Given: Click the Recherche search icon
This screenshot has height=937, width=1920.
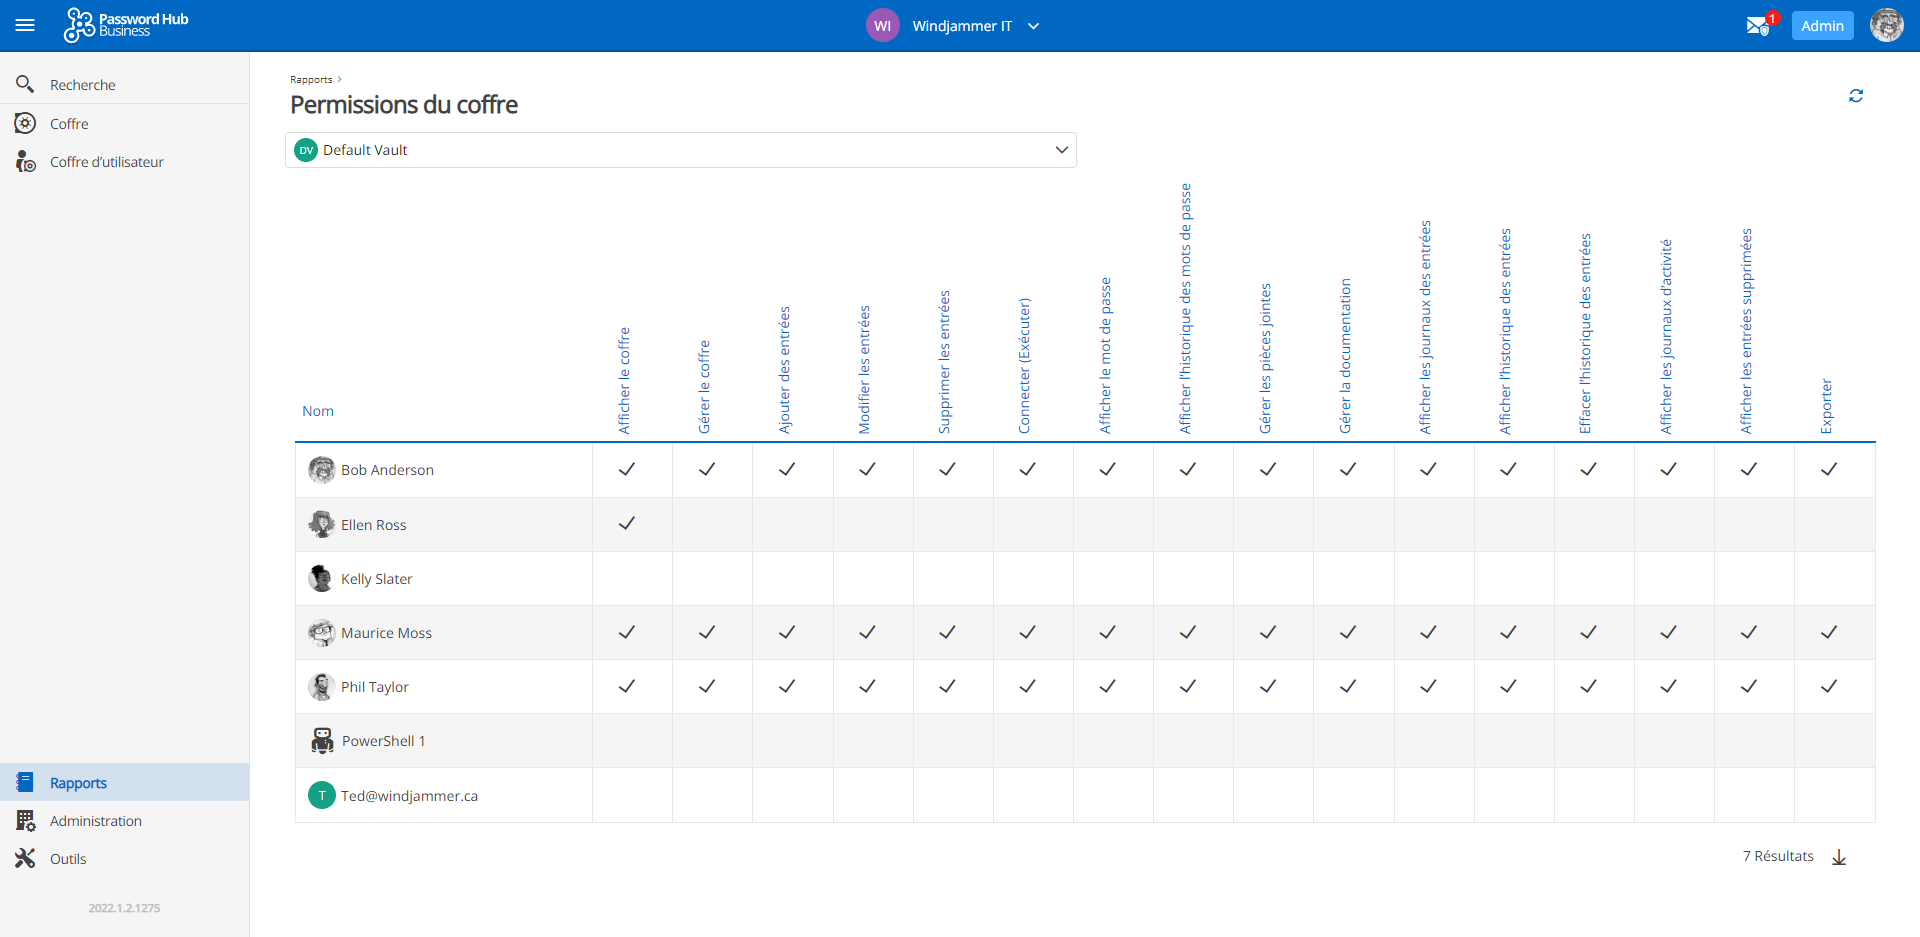Looking at the screenshot, I should point(25,85).
